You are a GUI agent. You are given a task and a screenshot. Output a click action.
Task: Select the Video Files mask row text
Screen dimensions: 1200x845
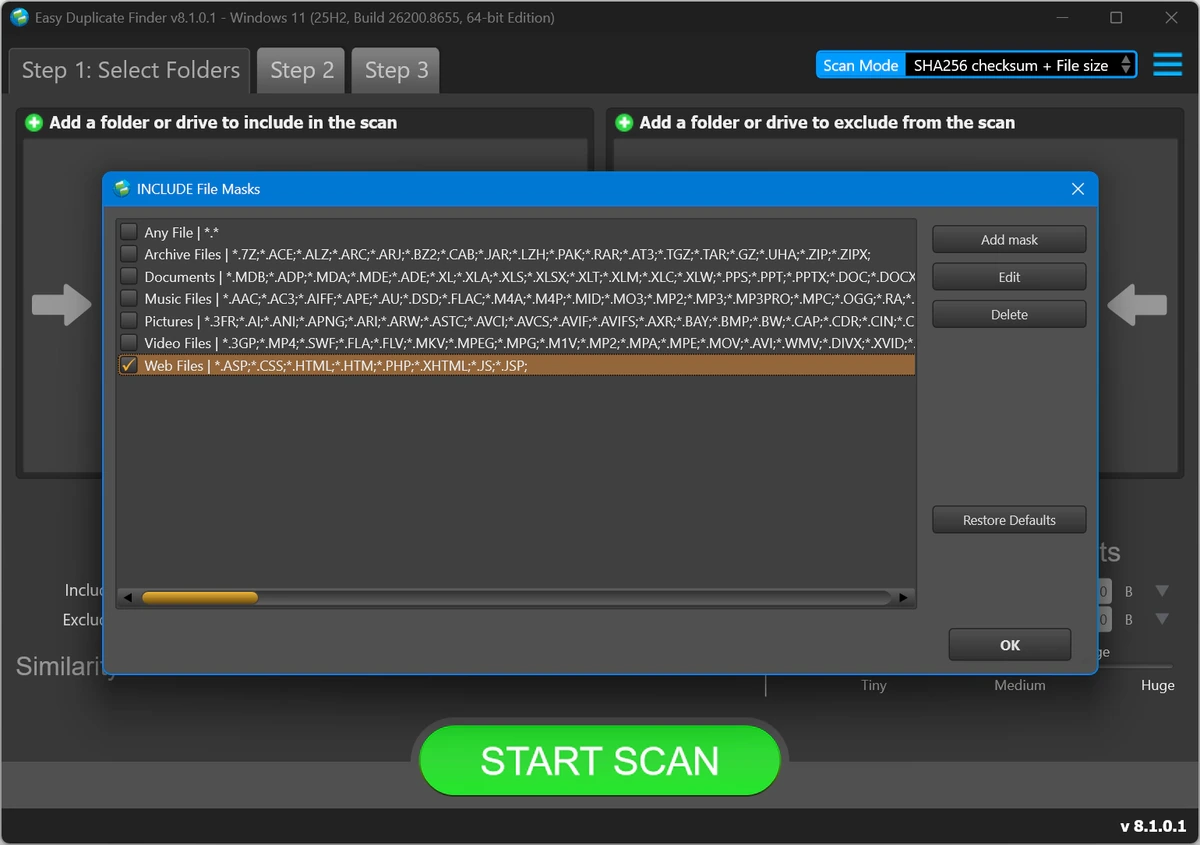point(529,343)
